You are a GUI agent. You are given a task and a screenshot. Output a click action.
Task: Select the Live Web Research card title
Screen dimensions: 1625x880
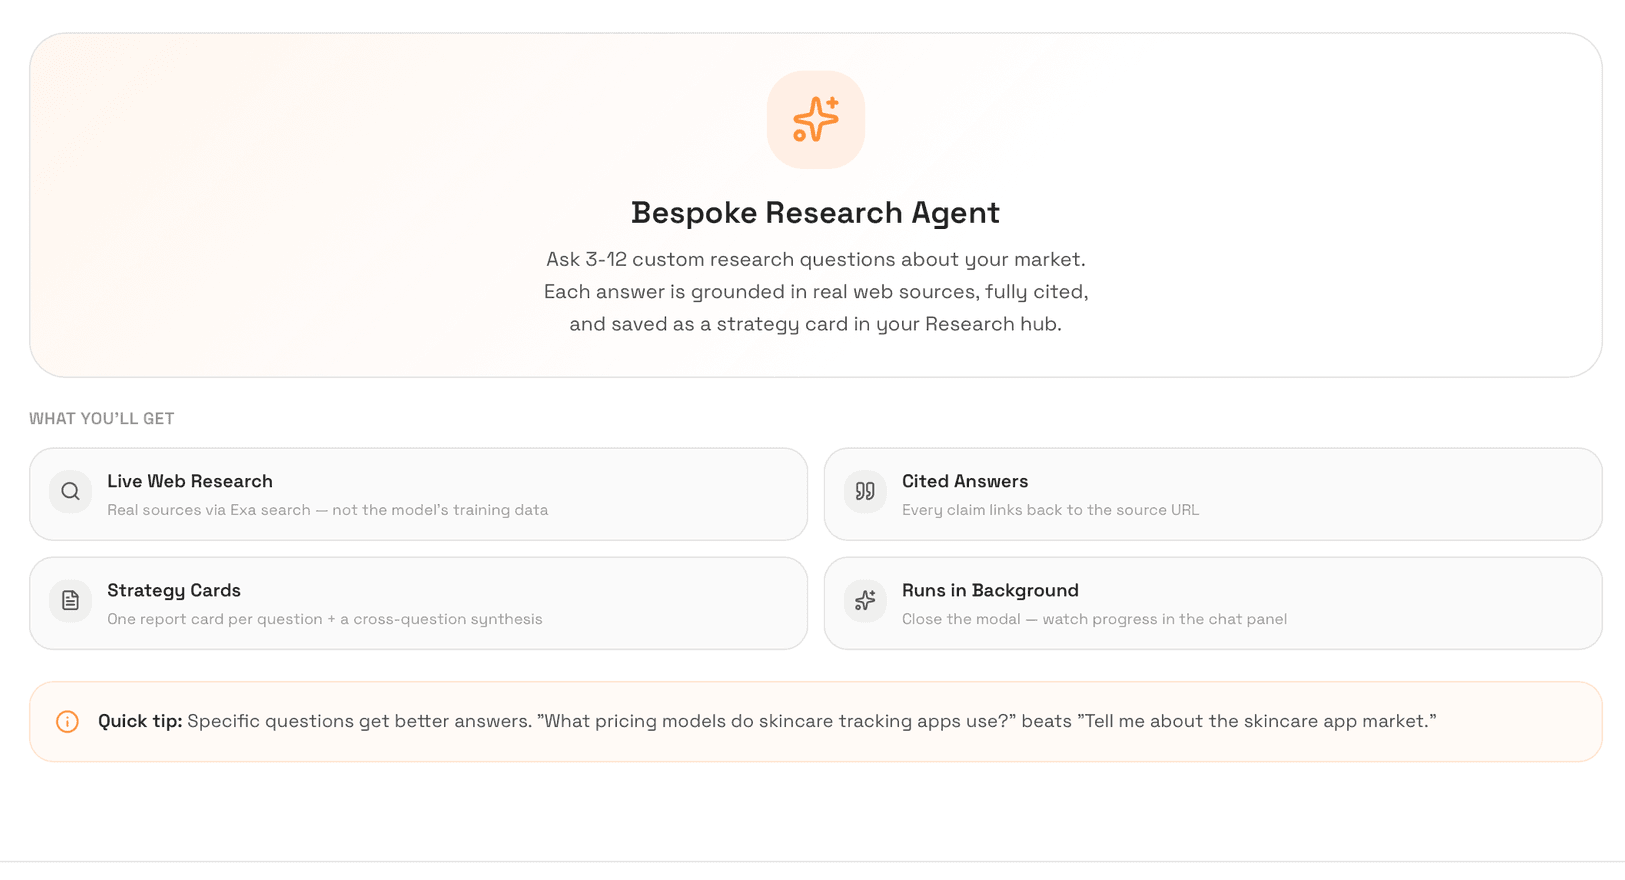[x=190, y=481]
